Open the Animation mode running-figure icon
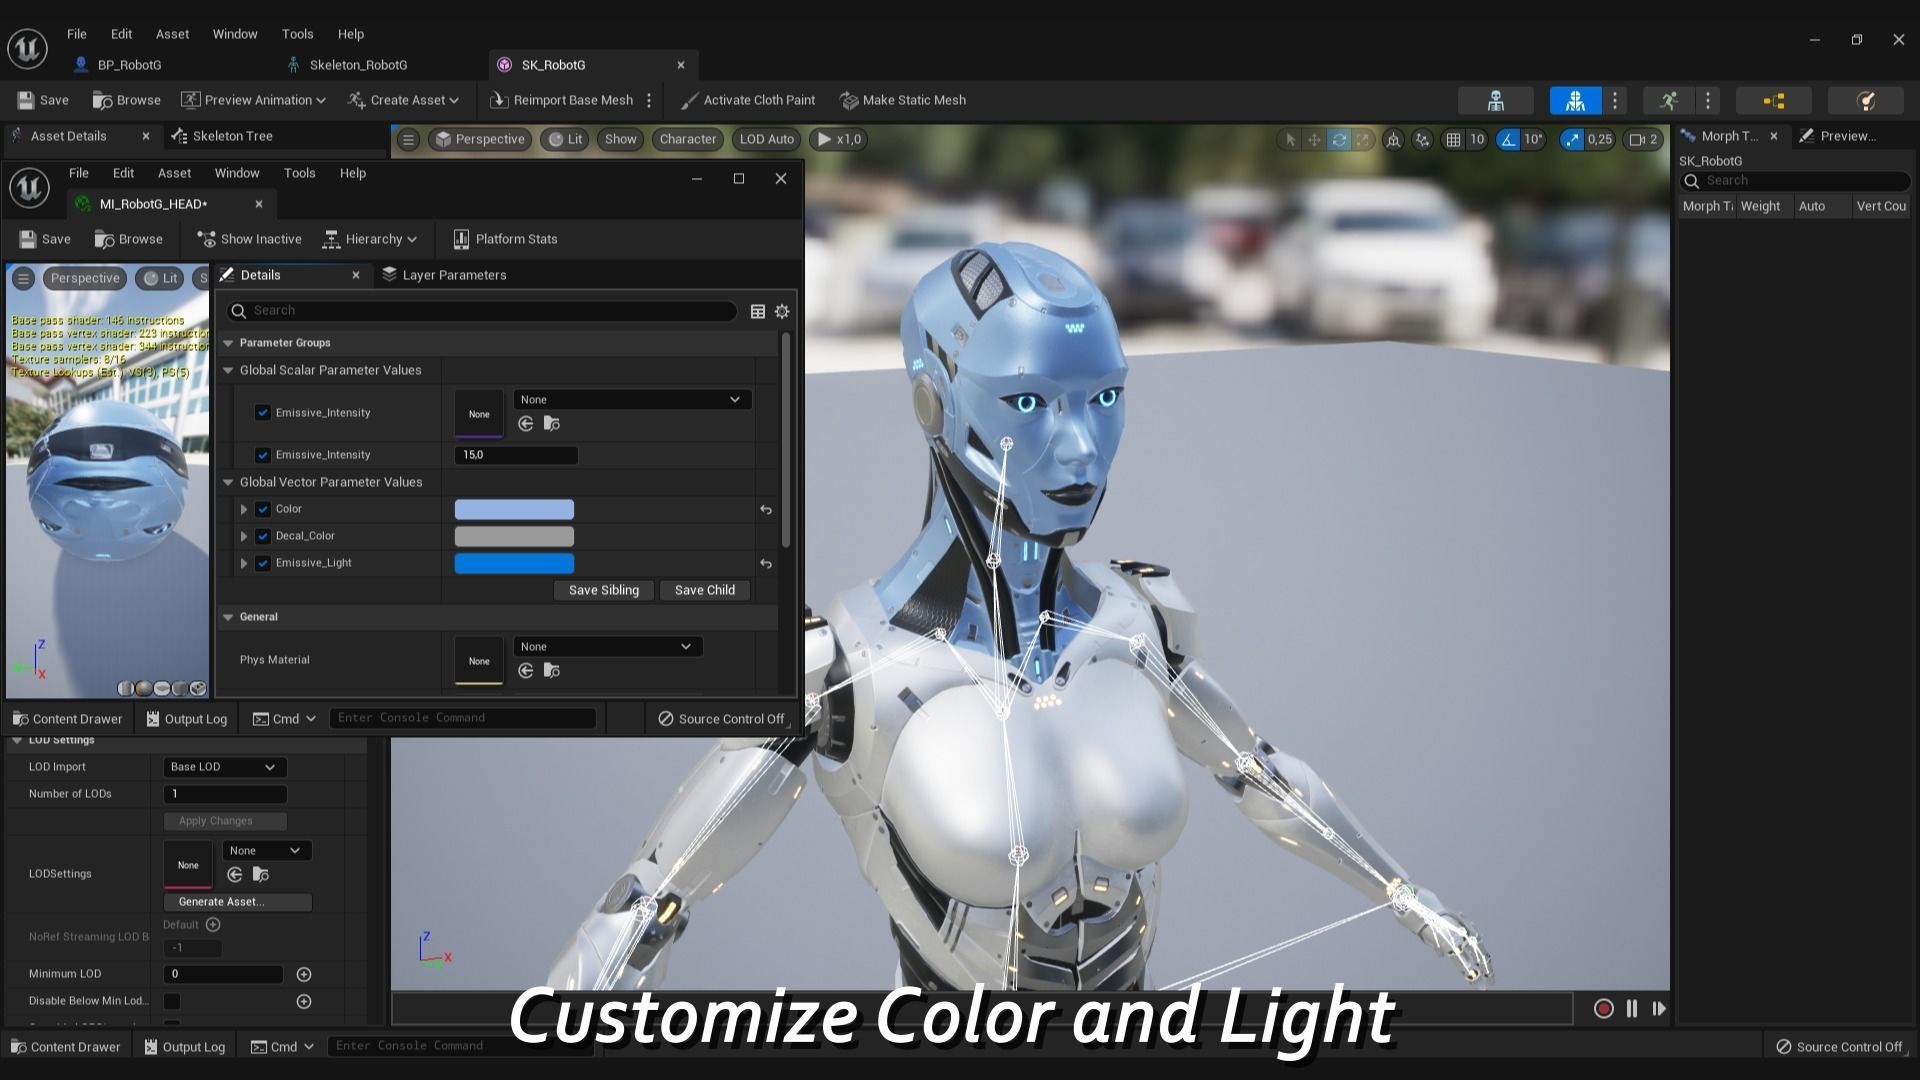This screenshot has height=1080, width=1920. click(1668, 100)
